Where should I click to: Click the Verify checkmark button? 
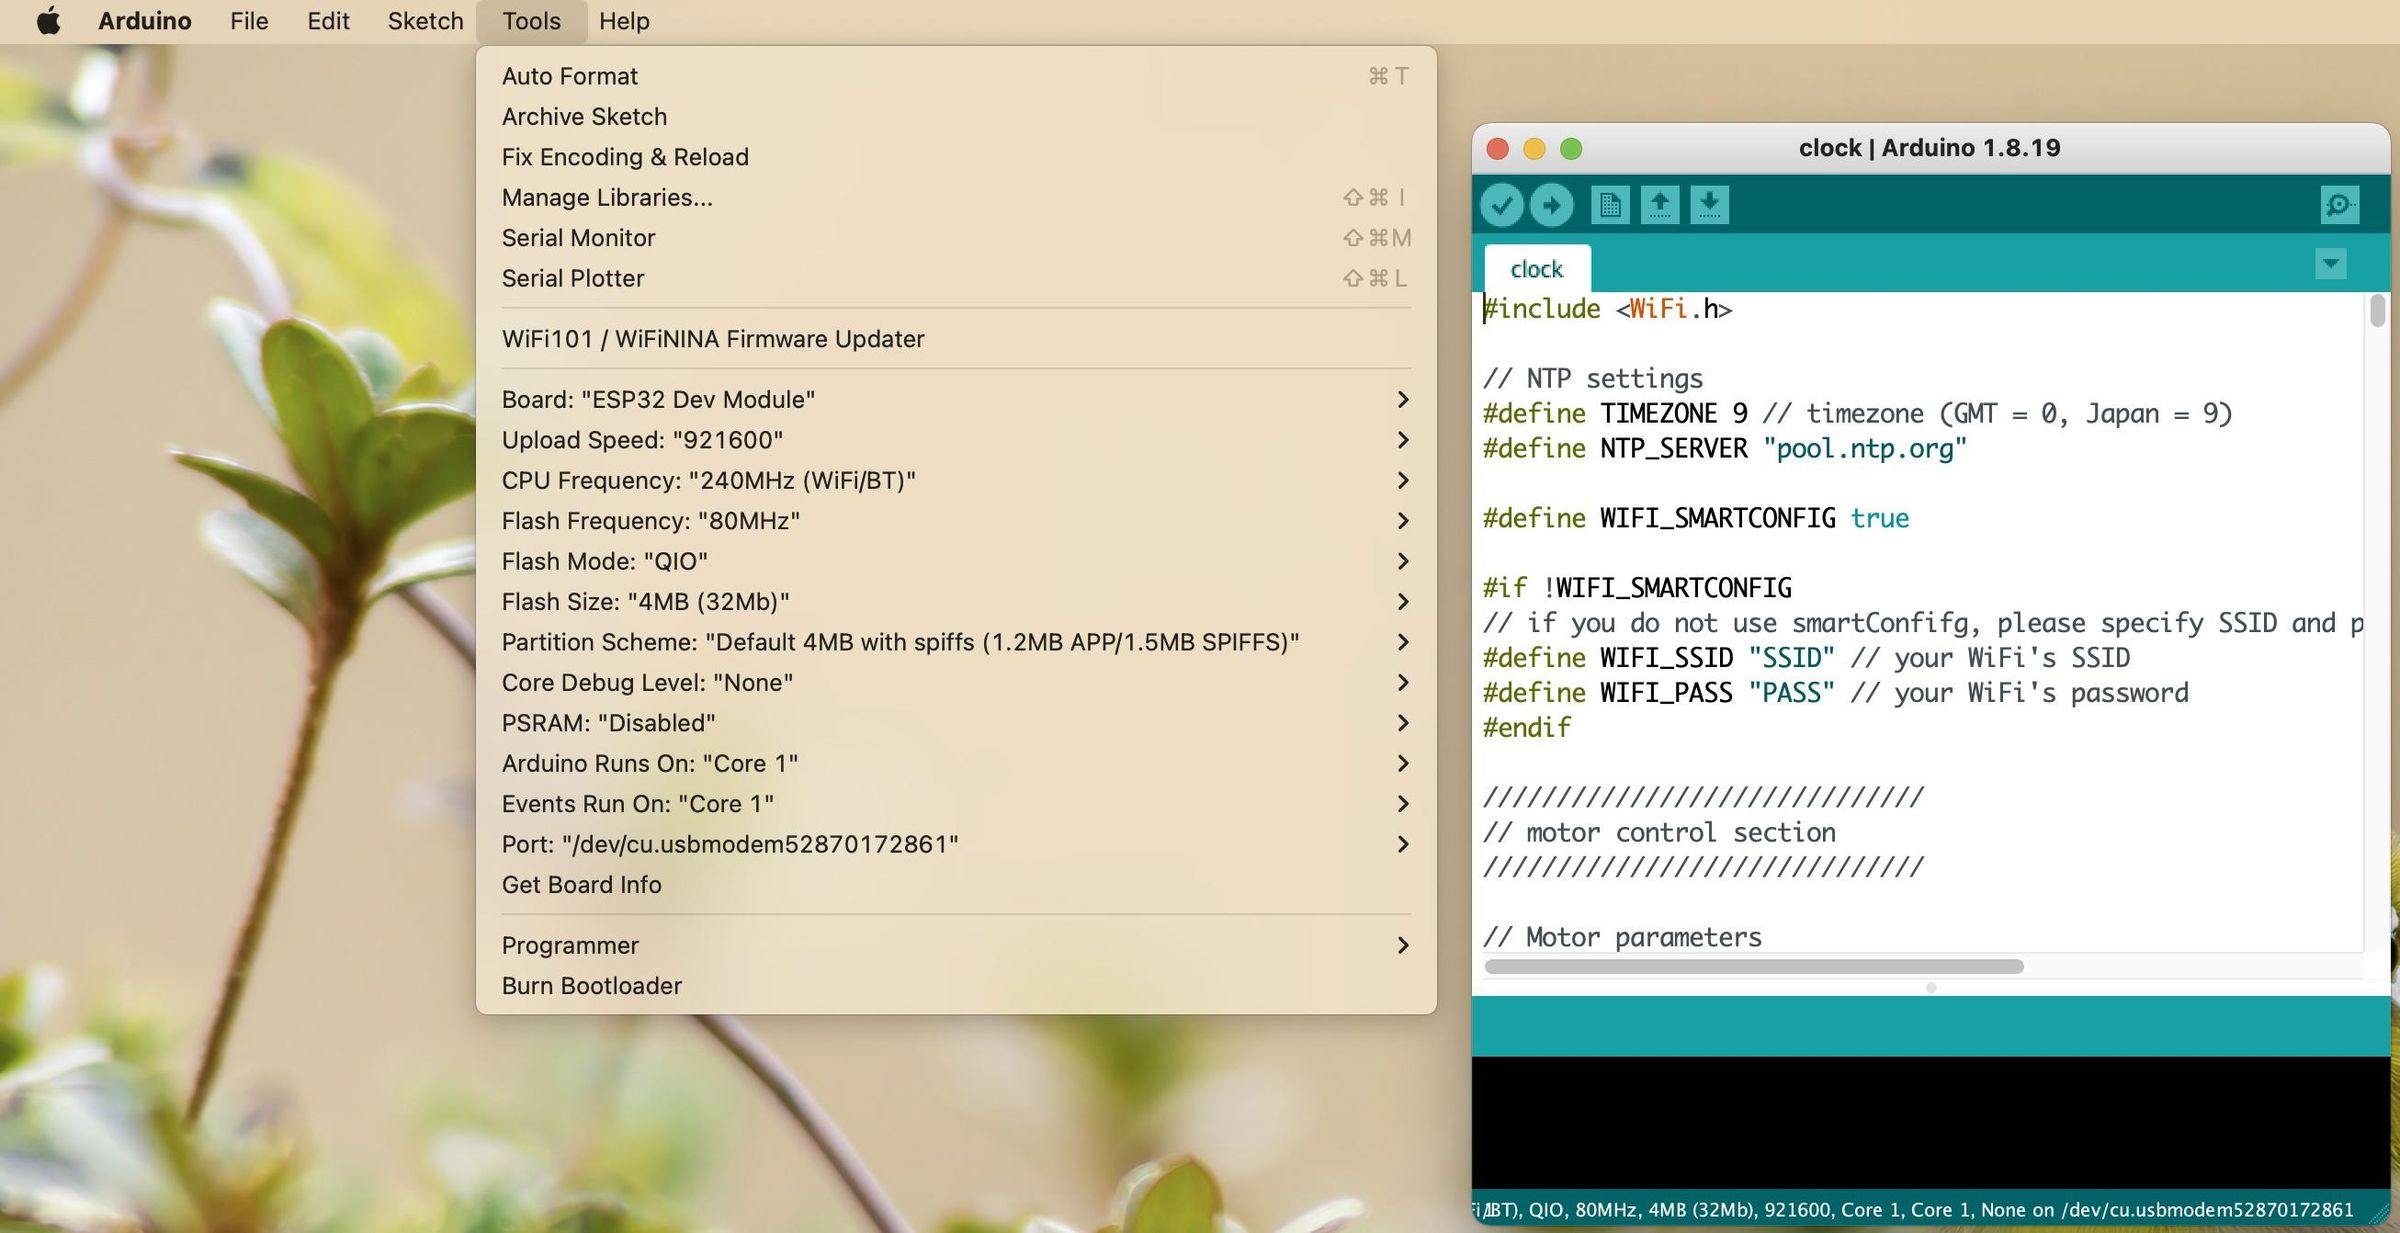pos(1501,206)
